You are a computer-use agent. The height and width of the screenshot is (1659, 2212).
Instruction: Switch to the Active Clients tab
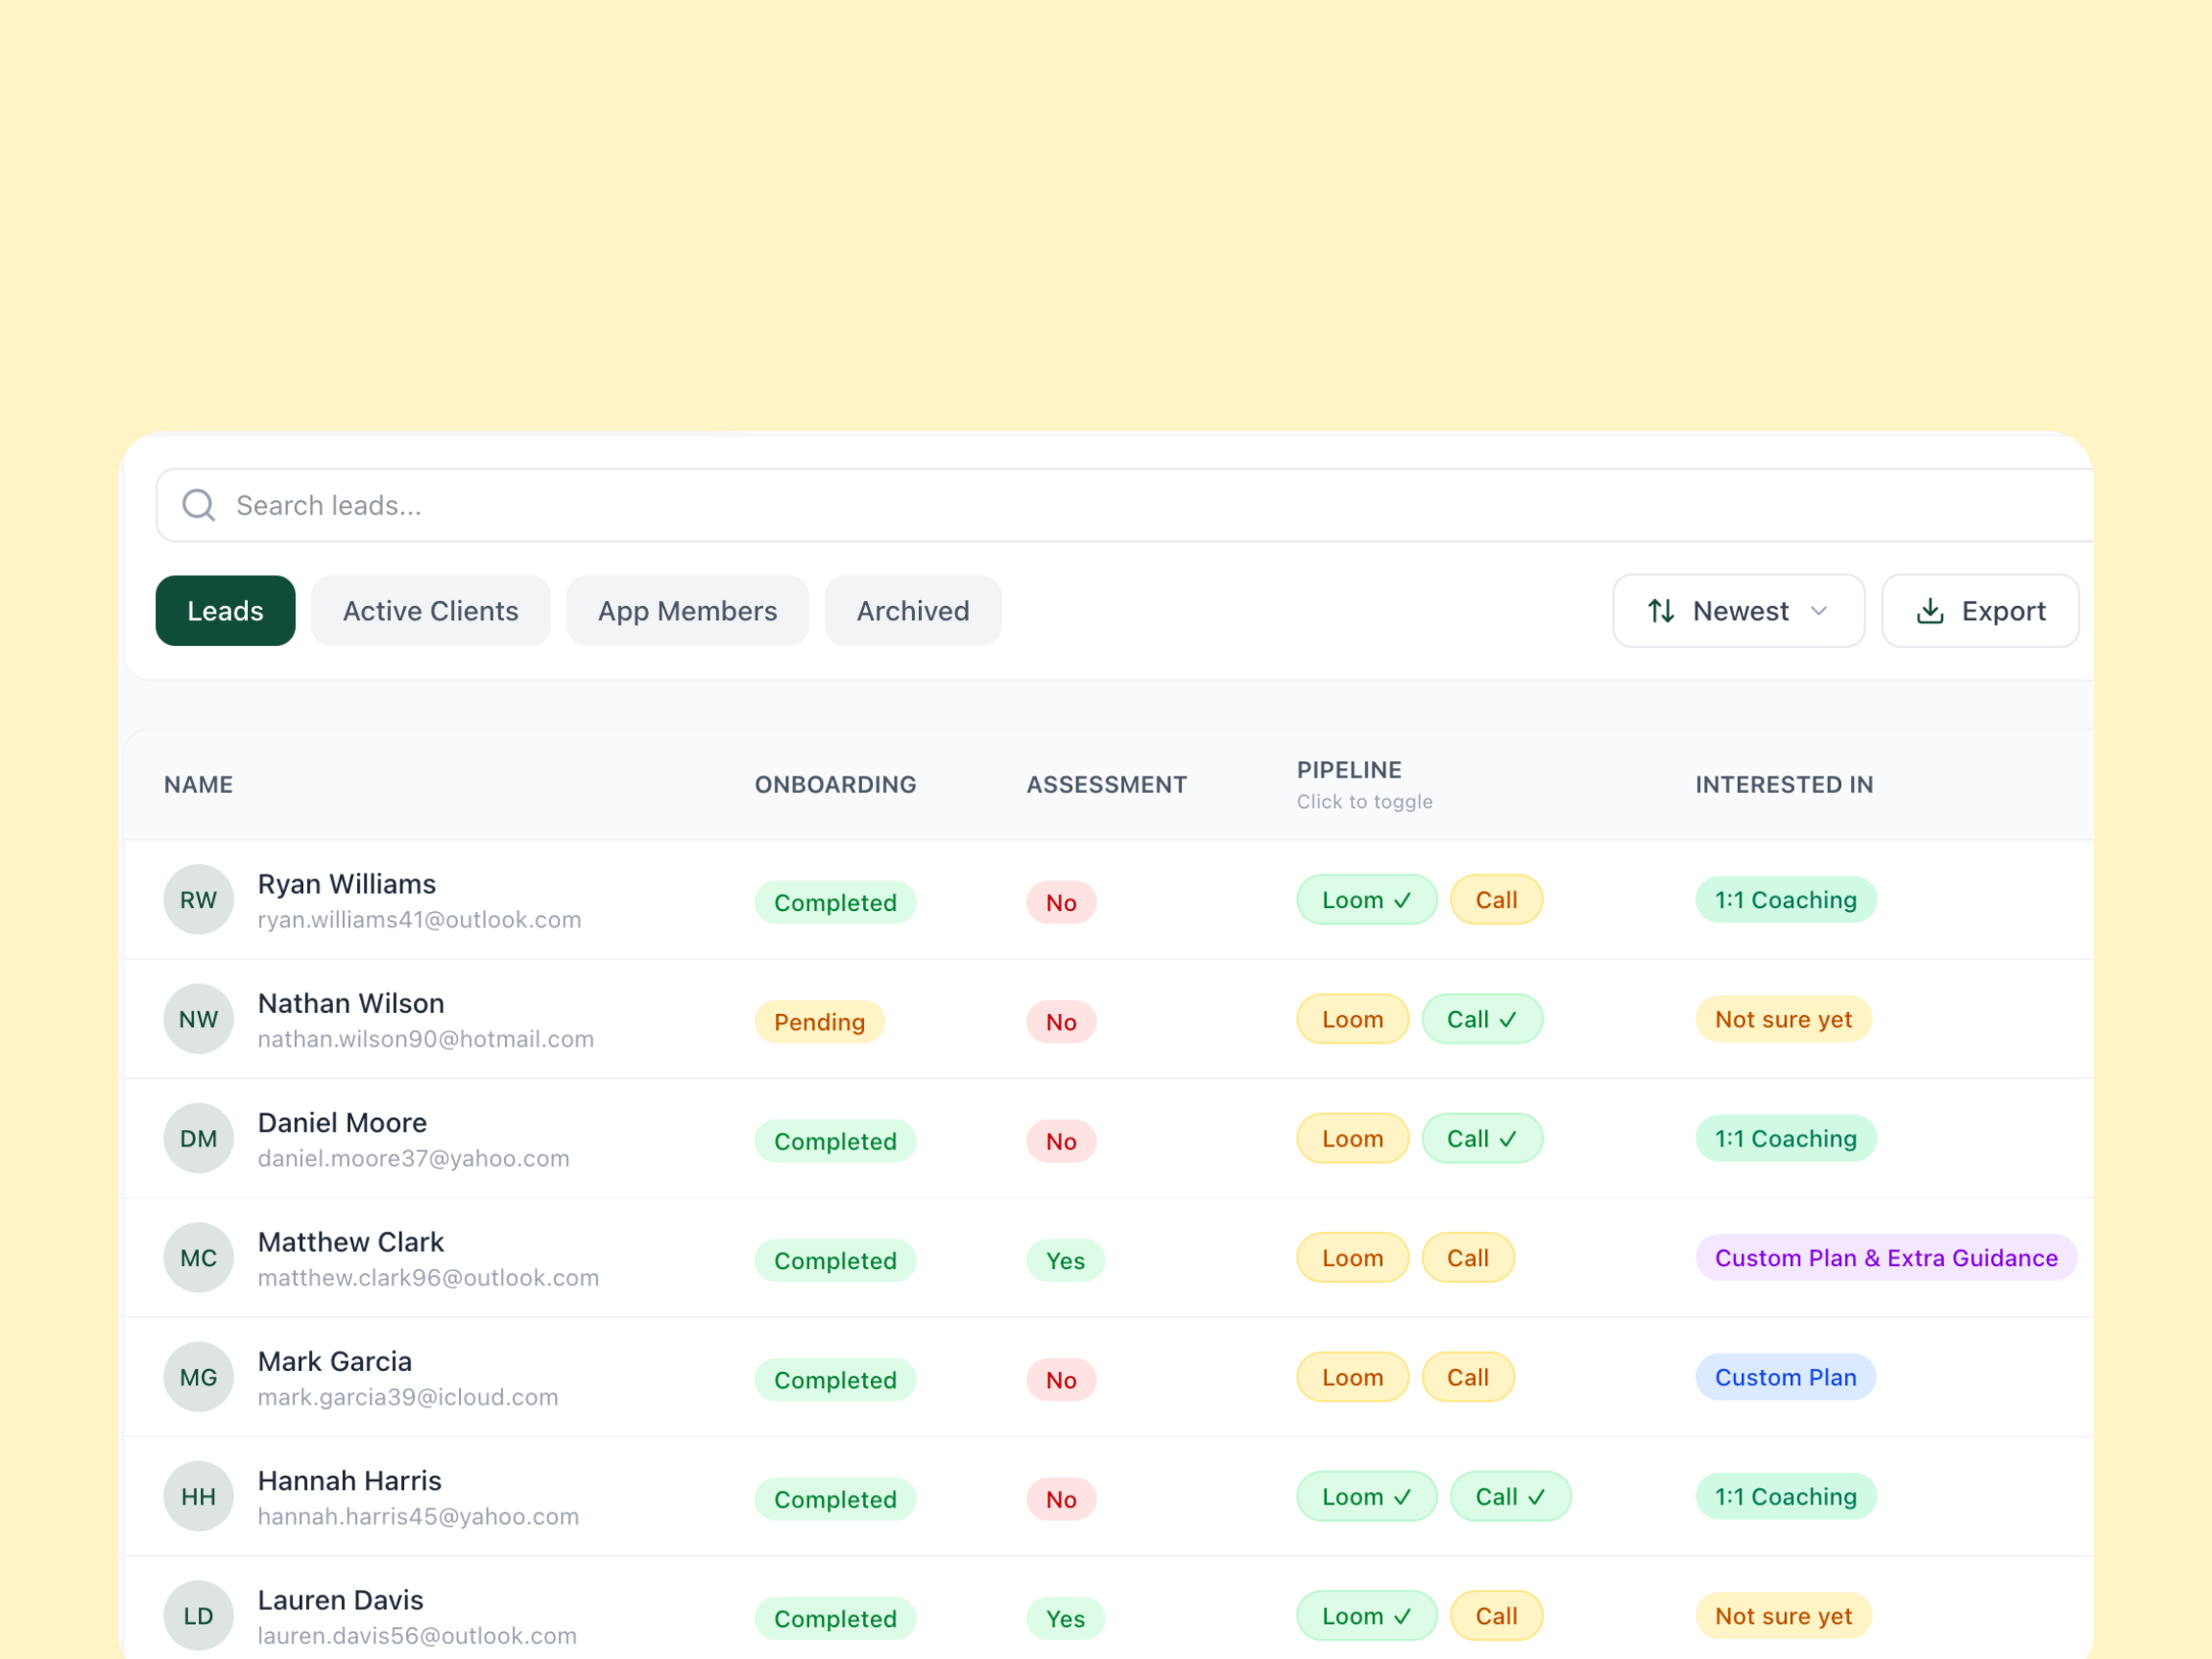point(430,611)
